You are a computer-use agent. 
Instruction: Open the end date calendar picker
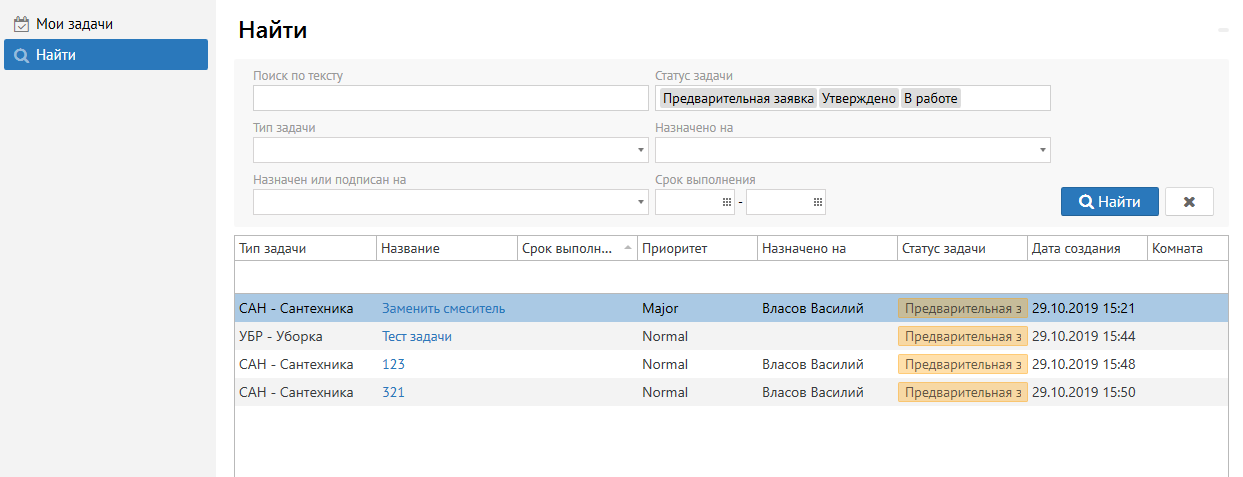pos(817,202)
